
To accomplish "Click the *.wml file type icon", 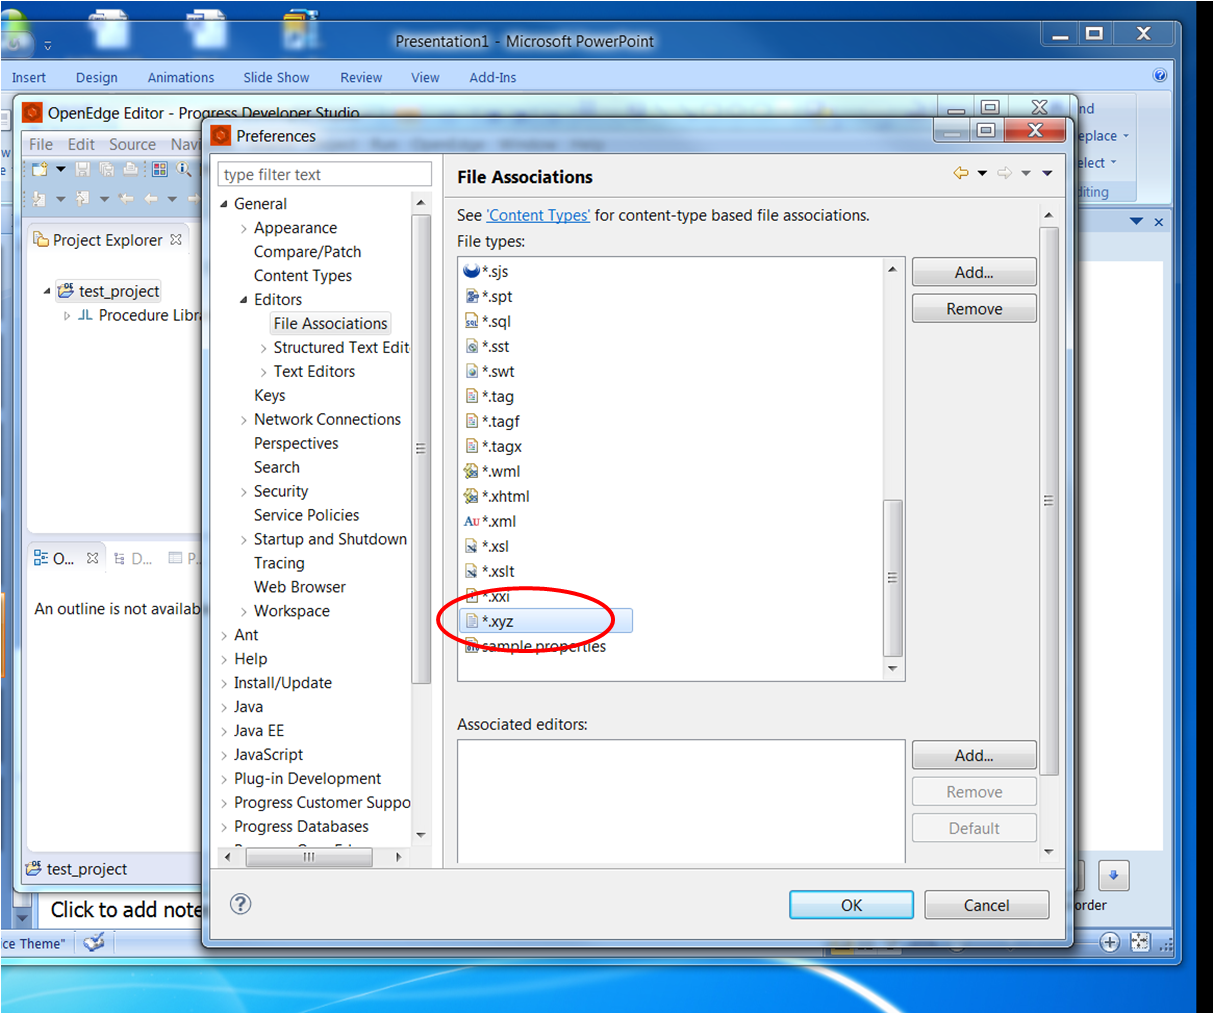I will click(x=472, y=471).
